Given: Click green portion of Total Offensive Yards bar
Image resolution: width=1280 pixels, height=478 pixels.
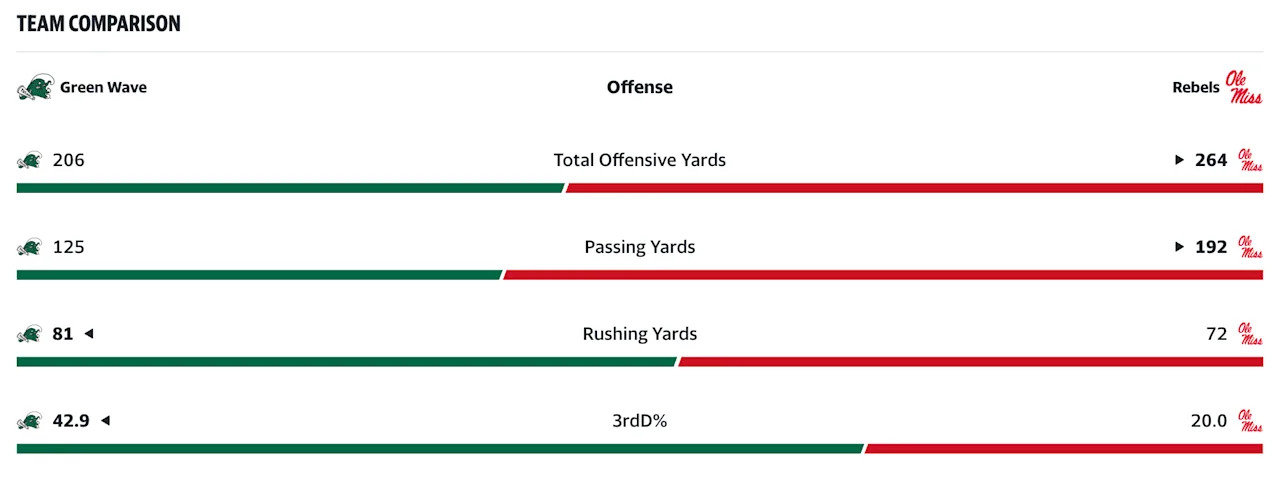Looking at the screenshot, I should 290,188.
